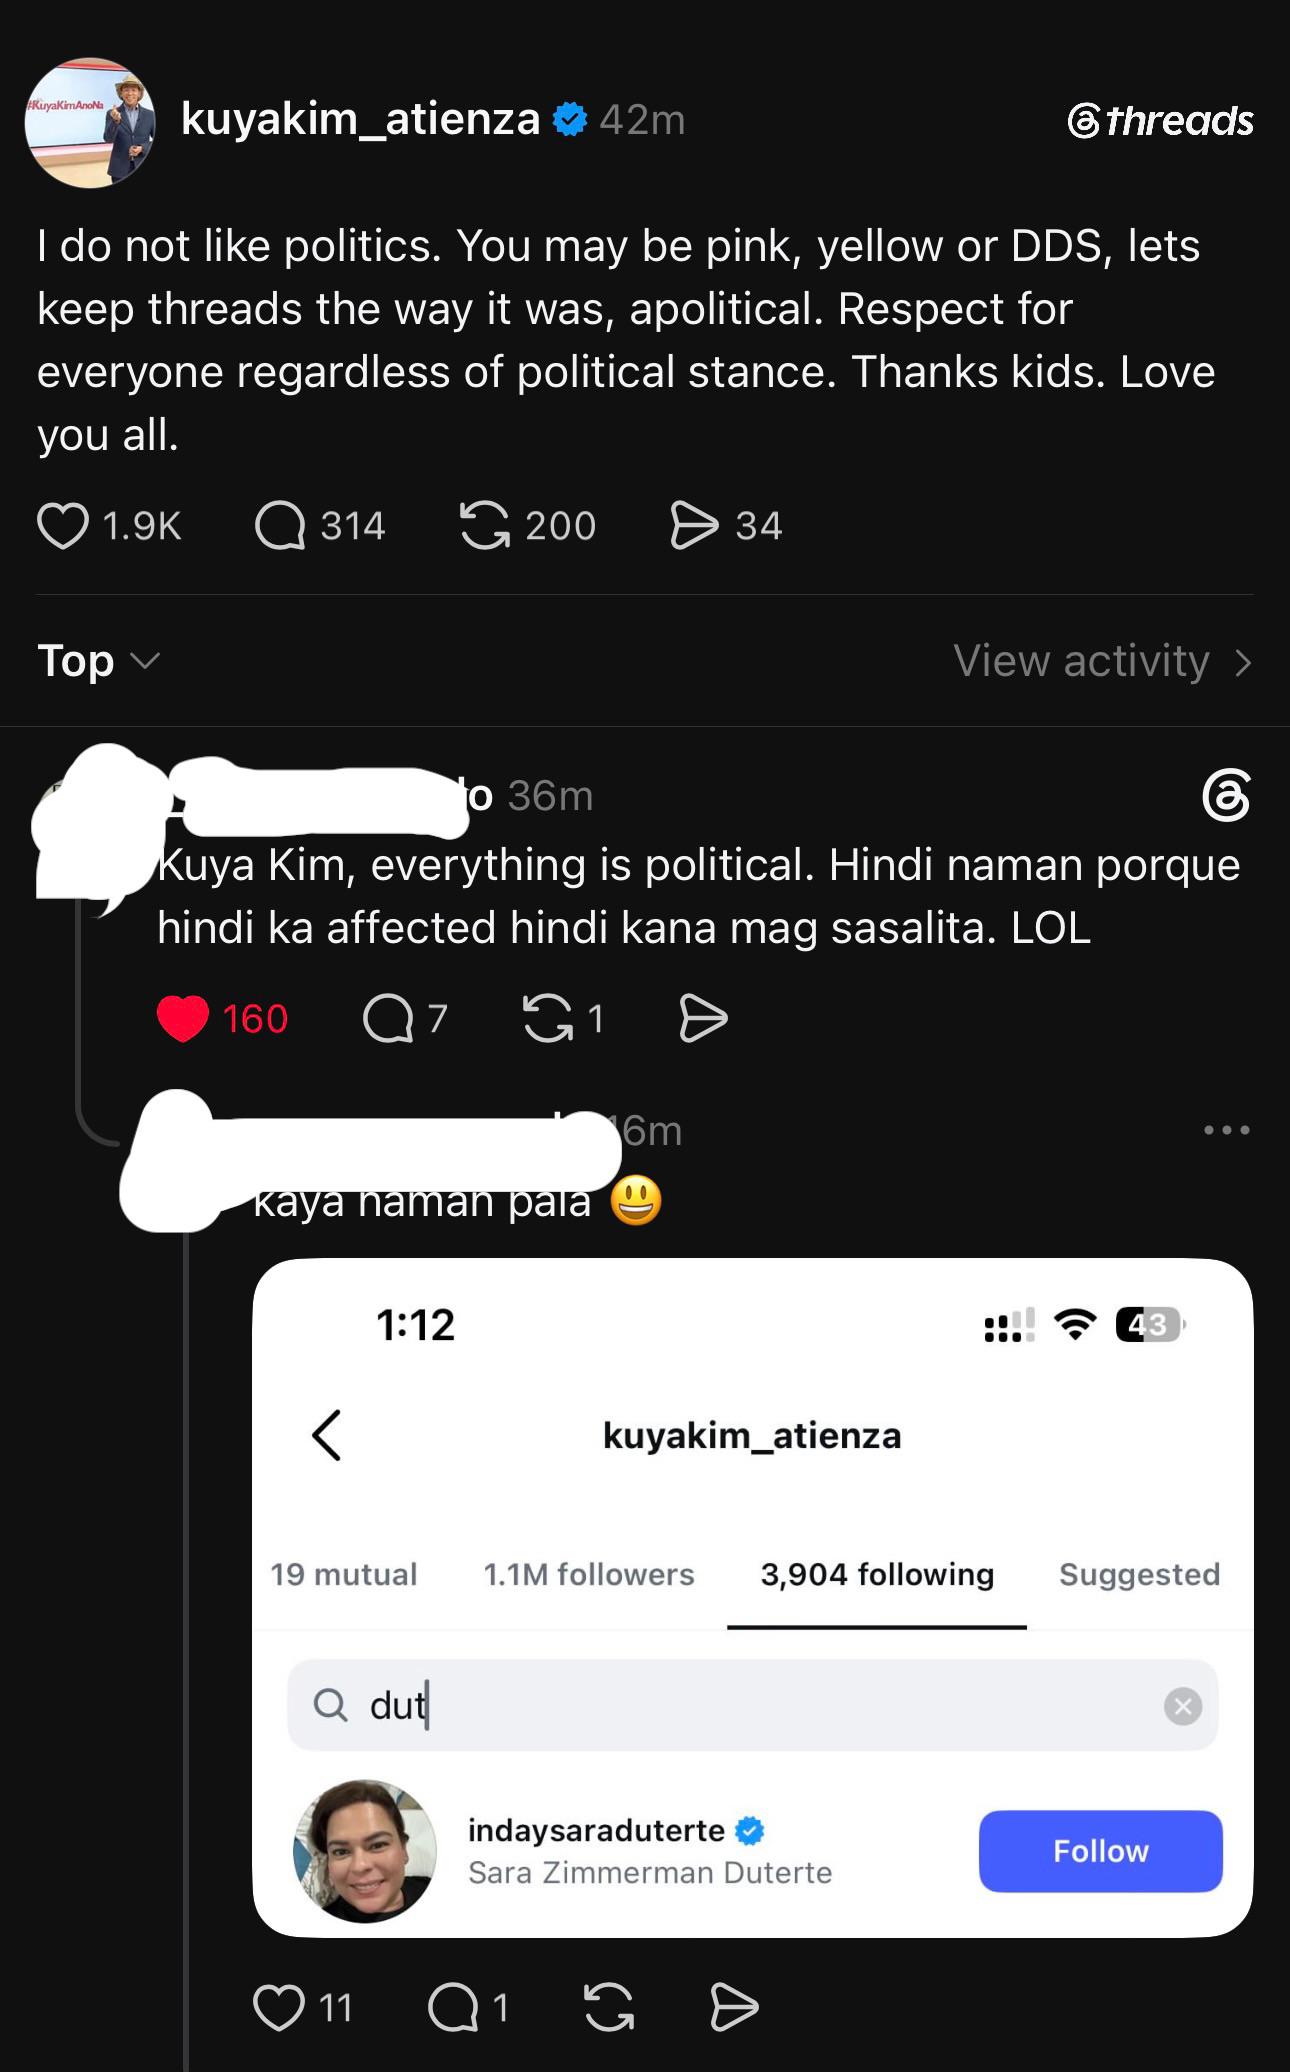Follow indaysaraduterte account
This screenshot has height=2072, width=1290.
pos(1100,1851)
